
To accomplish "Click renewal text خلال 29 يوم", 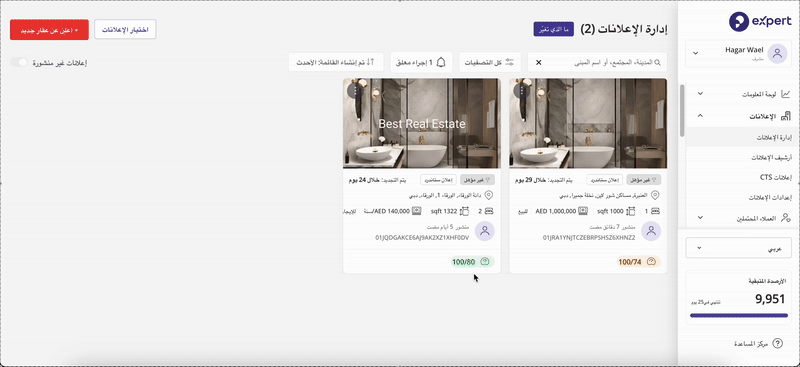I will click(x=531, y=180).
